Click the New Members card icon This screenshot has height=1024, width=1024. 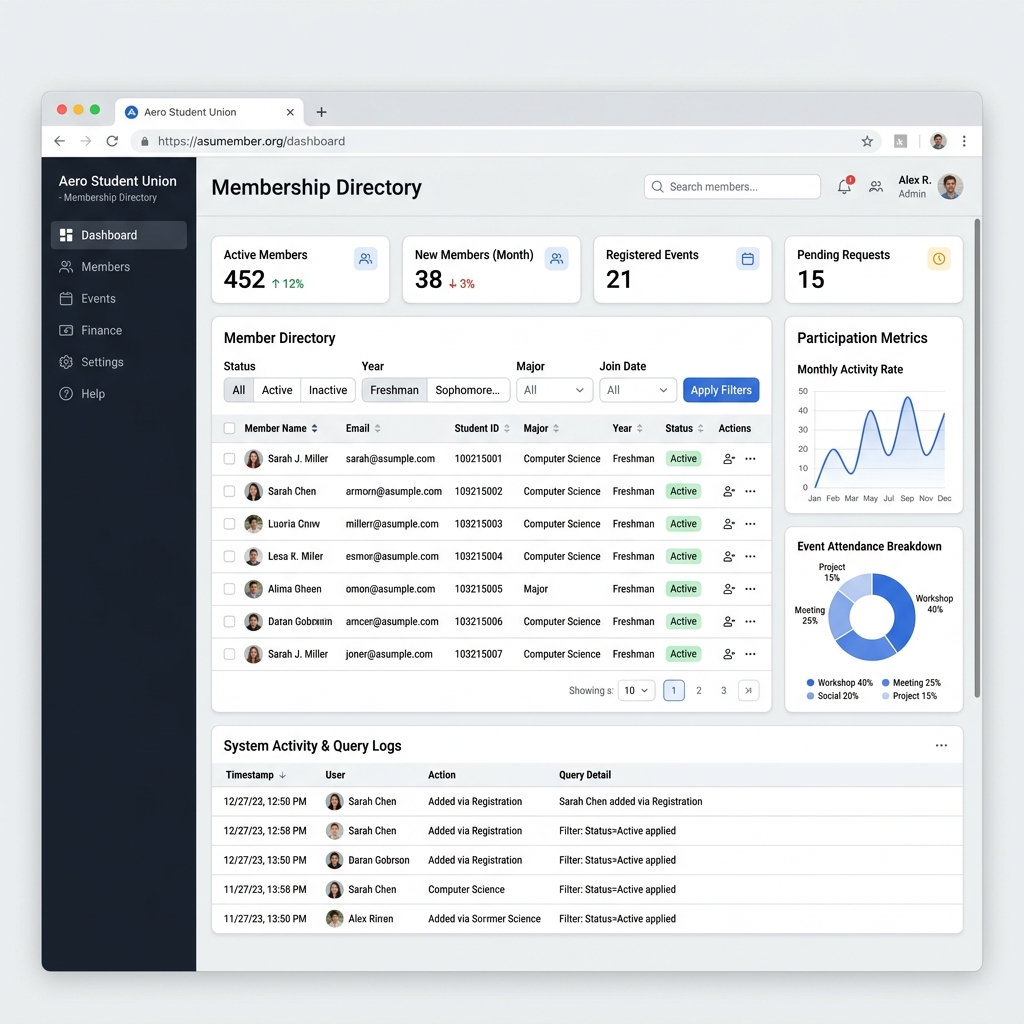[x=556, y=259]
